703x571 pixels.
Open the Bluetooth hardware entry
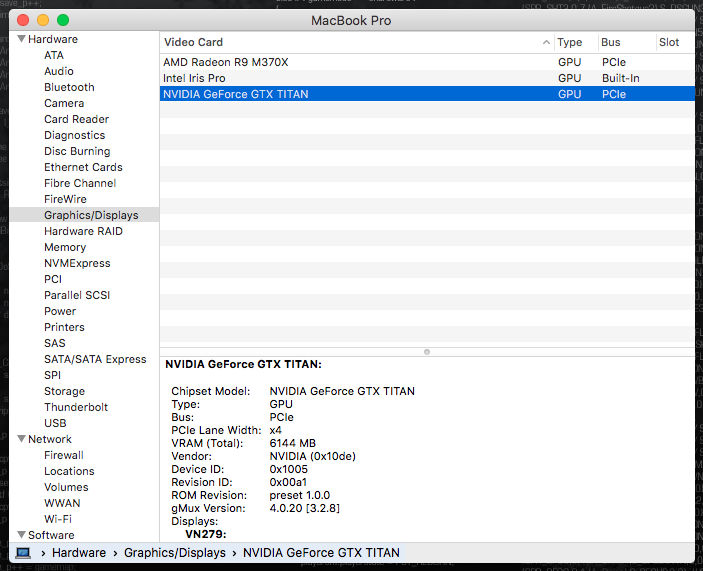(x=69, y=87)
